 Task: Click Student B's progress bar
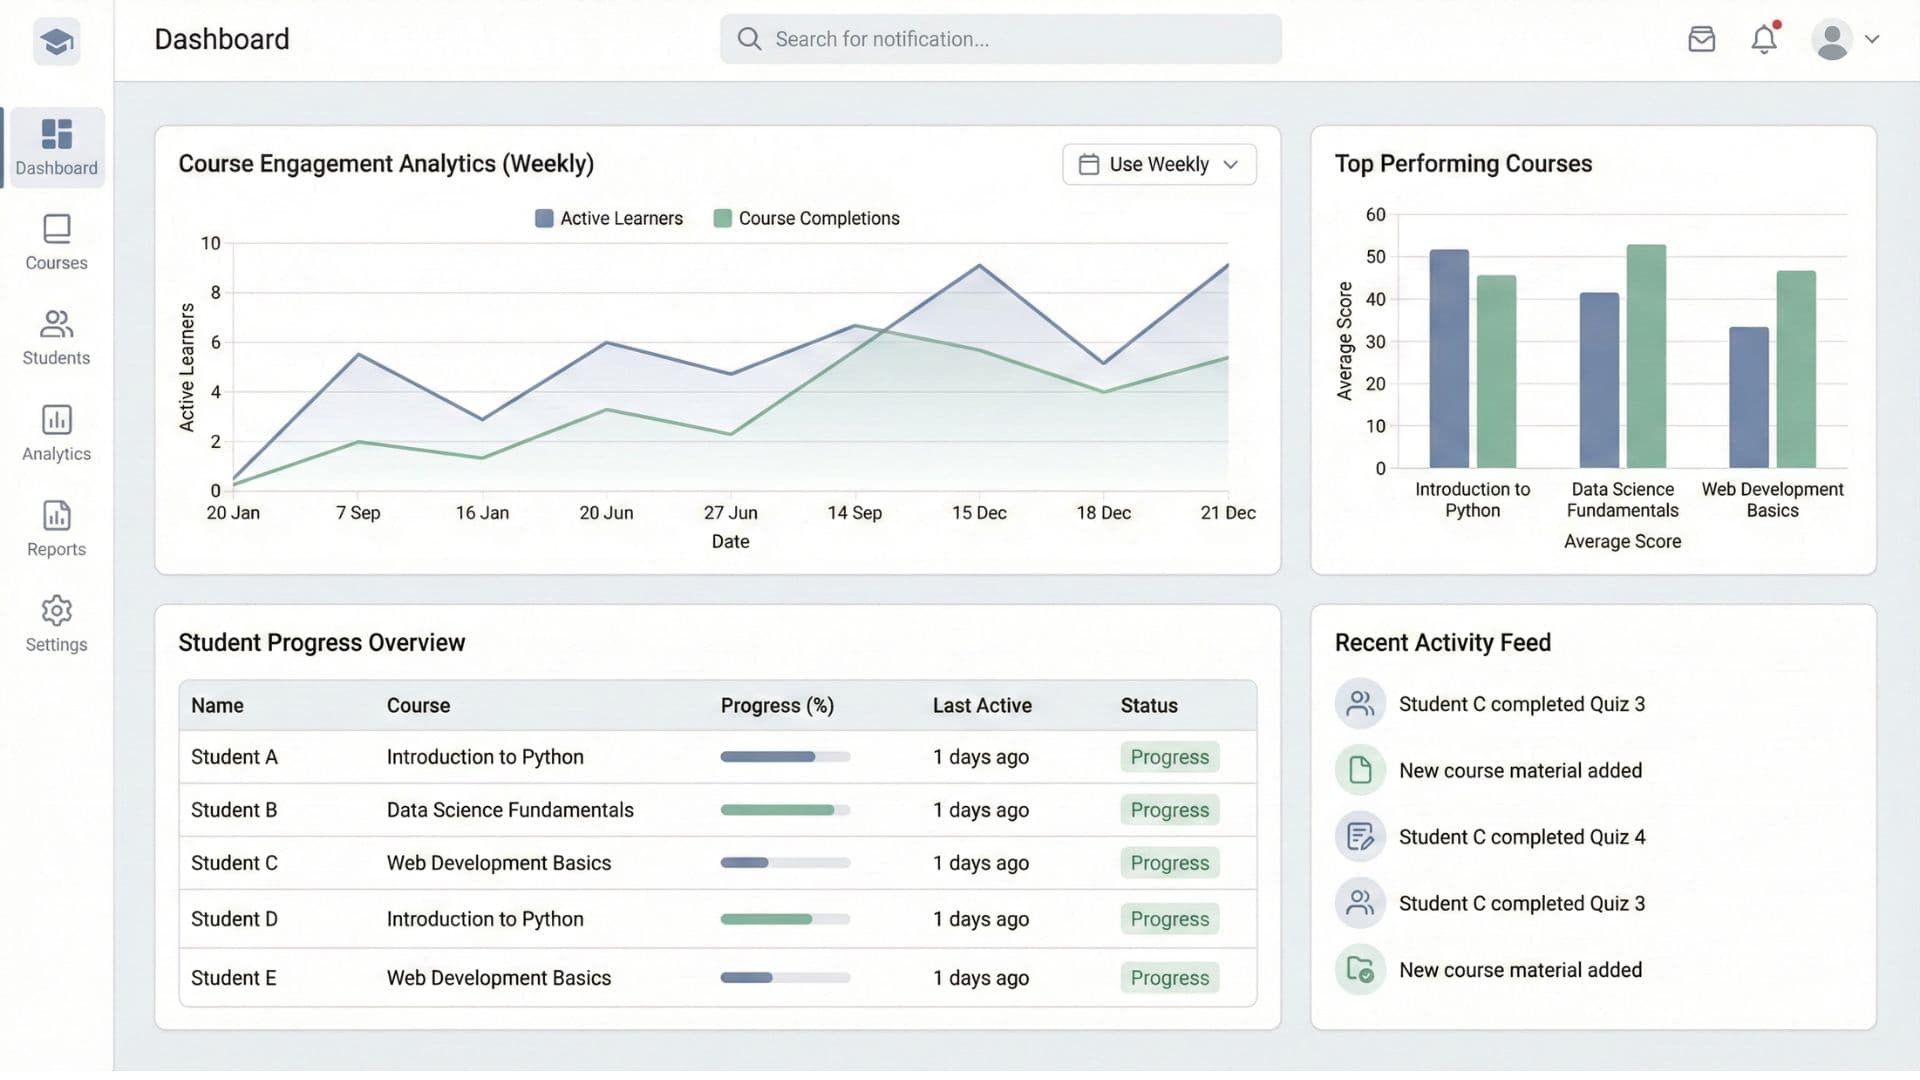coord(785,810)
